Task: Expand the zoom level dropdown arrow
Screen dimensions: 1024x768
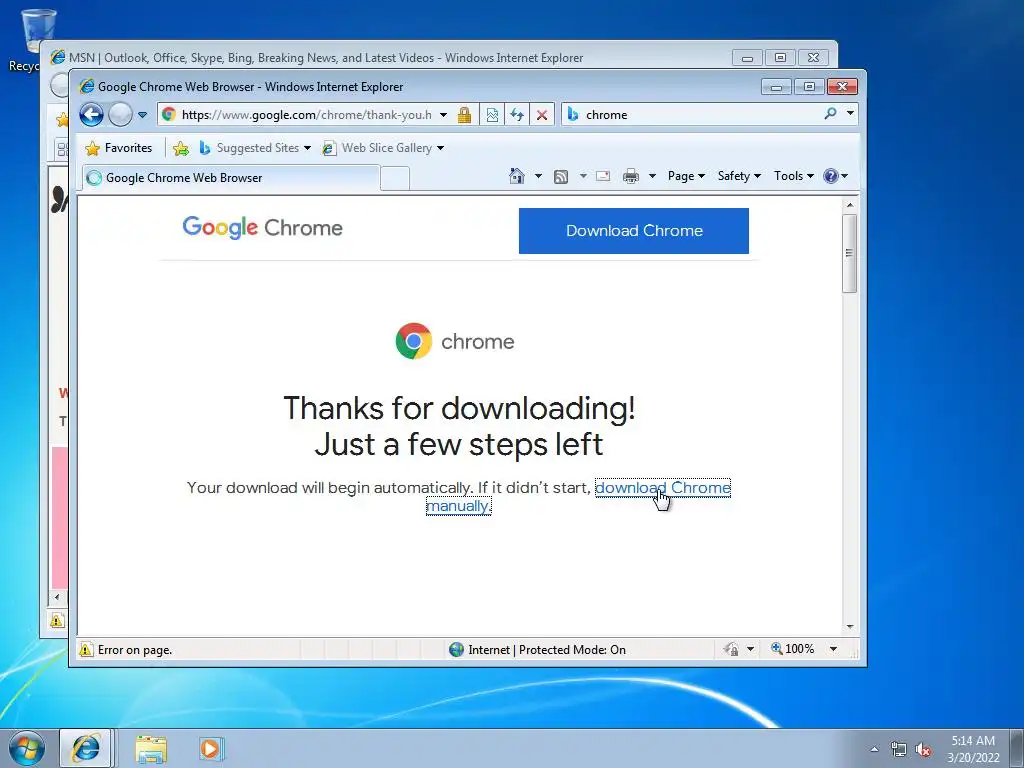Action: point(833,648)
